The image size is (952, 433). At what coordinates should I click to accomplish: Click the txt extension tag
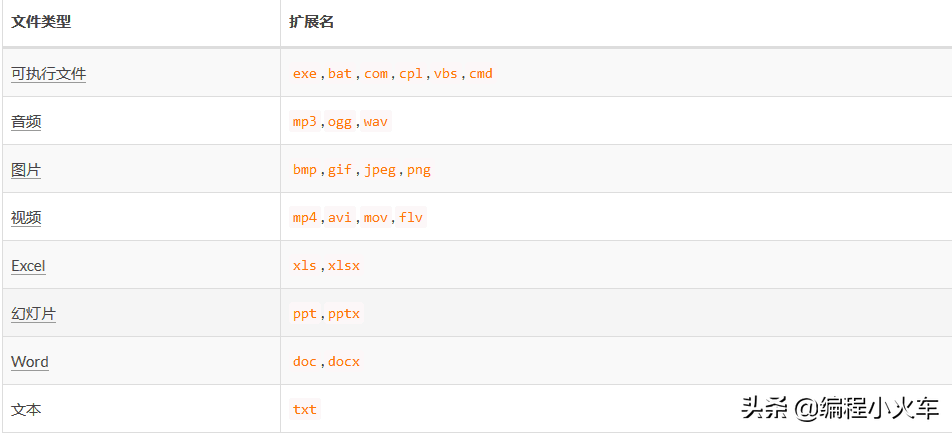(305, 410)
